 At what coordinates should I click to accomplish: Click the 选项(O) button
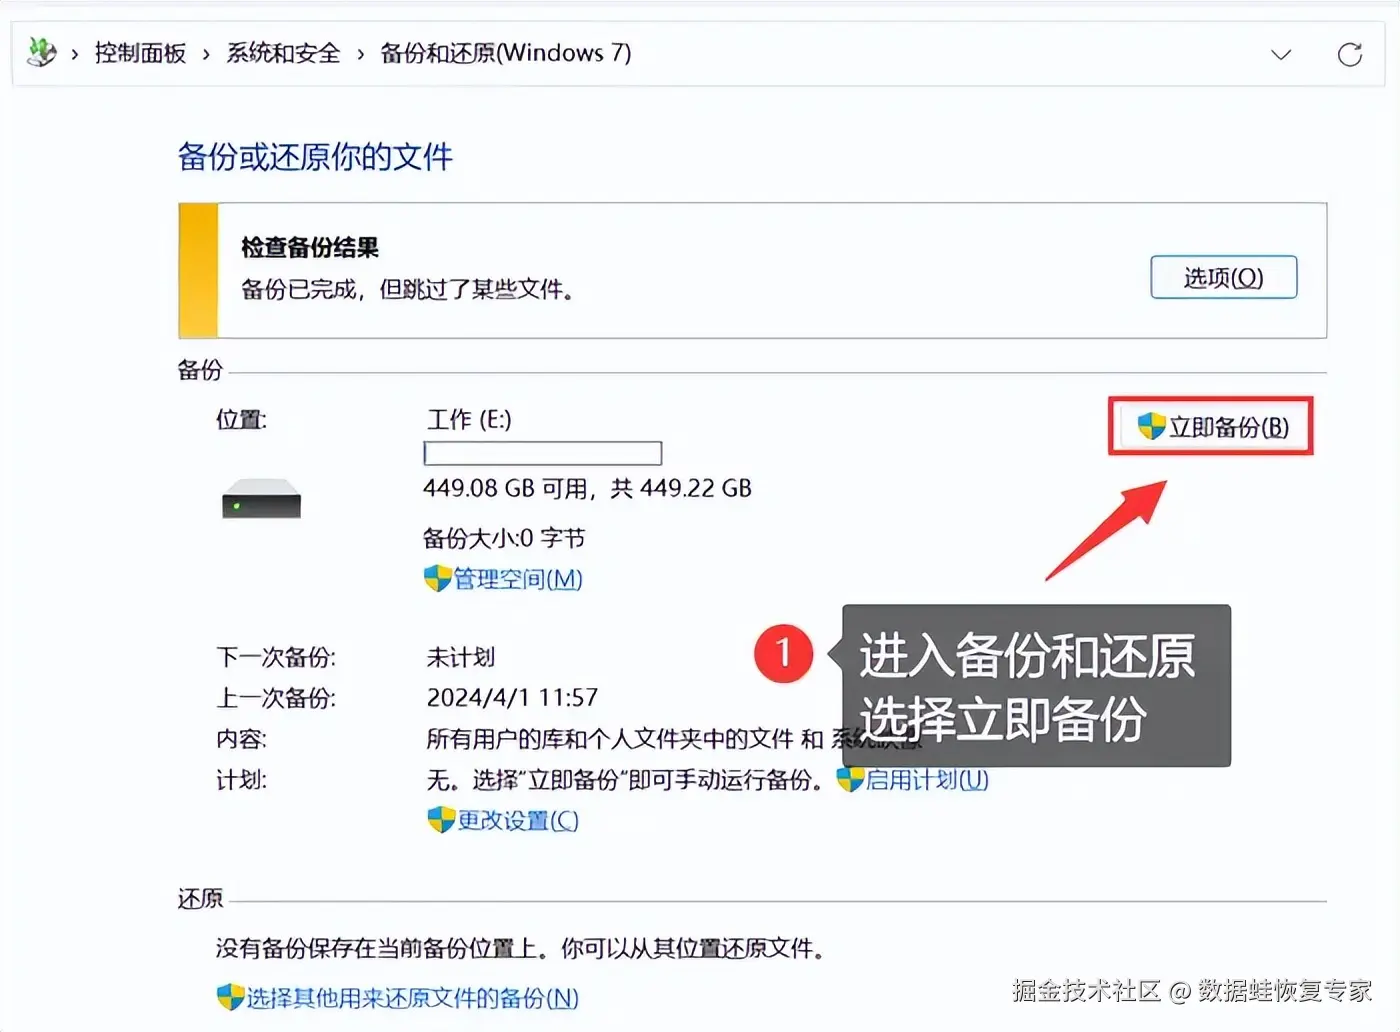(x=1223, y=277)
